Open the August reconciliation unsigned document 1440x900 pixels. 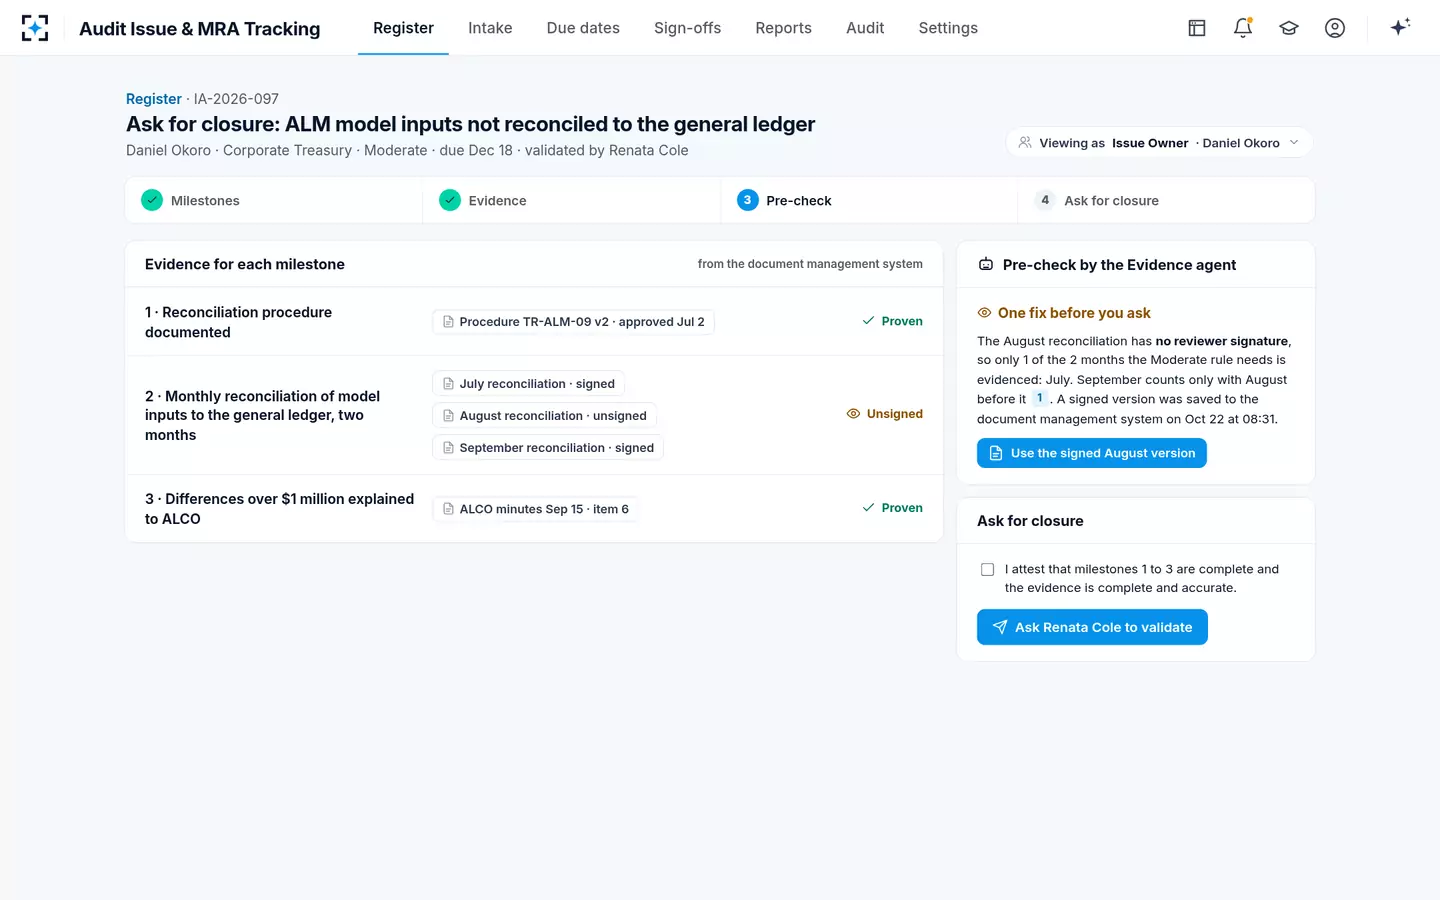[x=544, y=416]
